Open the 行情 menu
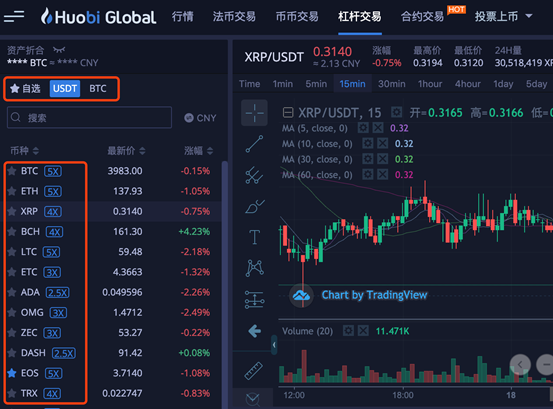Image resolution: width=553 pixels, height=409 pixels. point(183,16)
